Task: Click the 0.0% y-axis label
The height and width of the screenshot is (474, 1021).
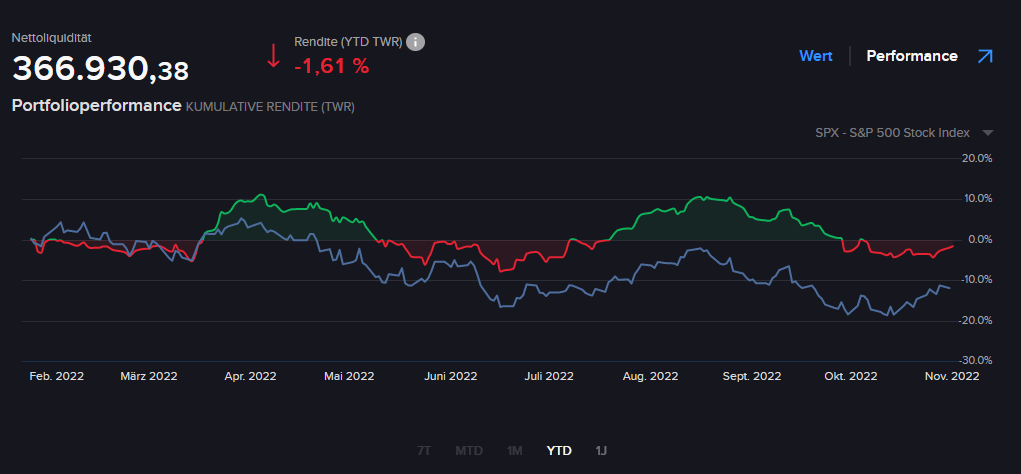Action: point(976,240)
